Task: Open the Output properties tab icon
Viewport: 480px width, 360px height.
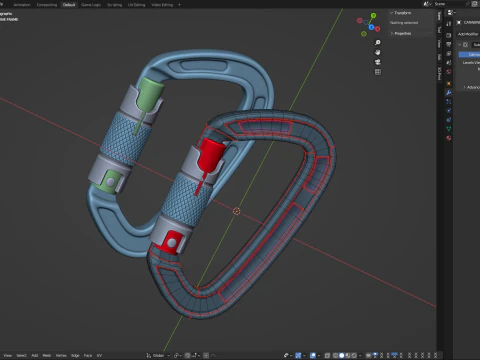Action: [449, 44]
